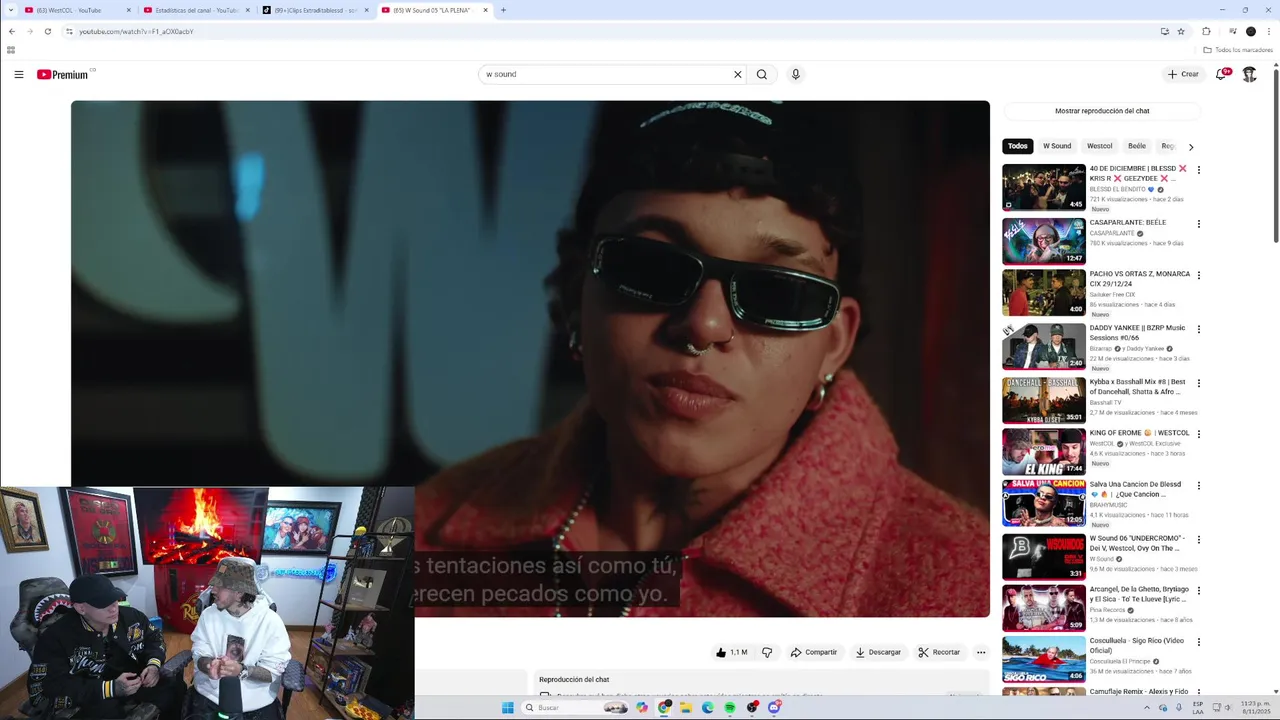
Task: Open options for CASAPARLANTE: BEÉLE video
Action: (x=1198, y=224)
